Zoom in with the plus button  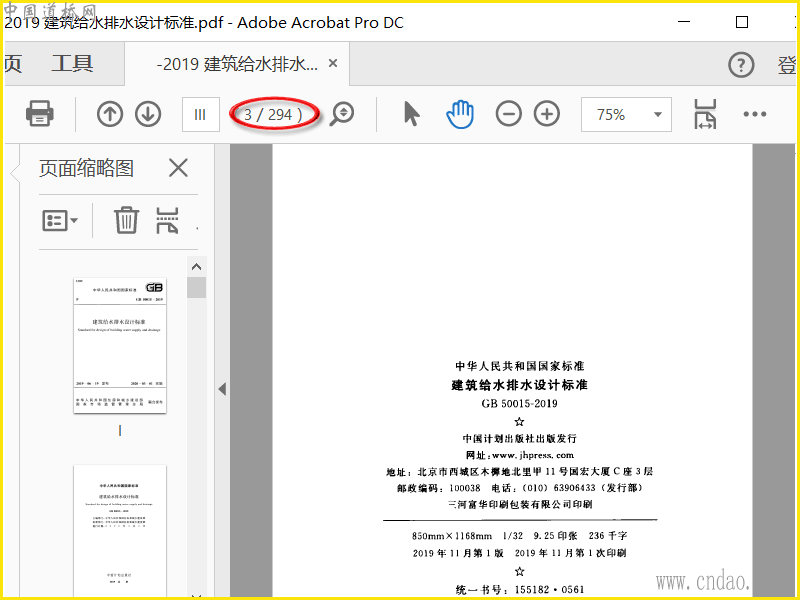point(547,114)
